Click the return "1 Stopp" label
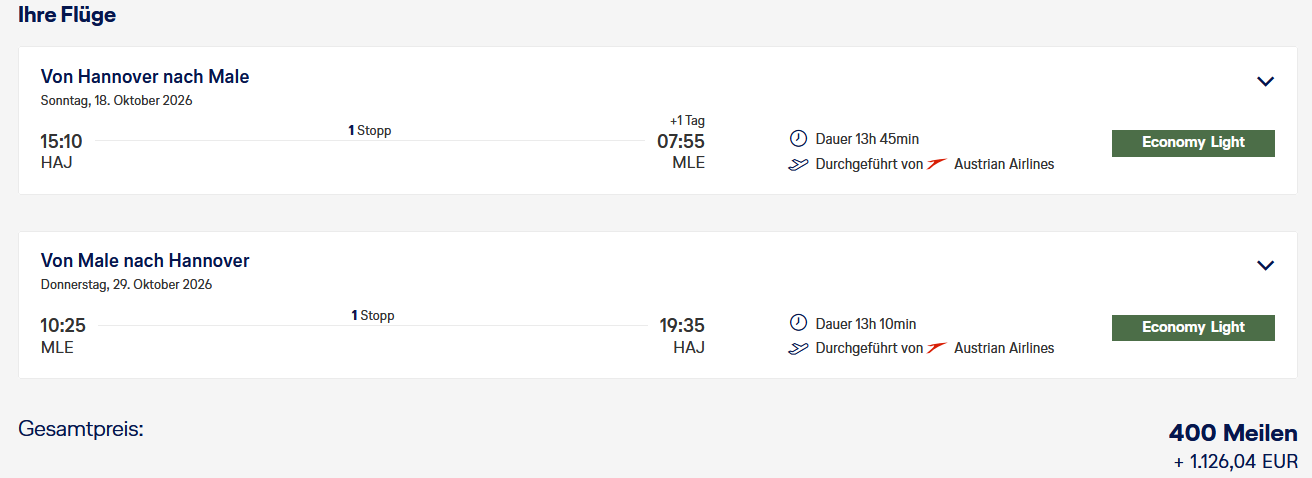The width and height of the screenshot is (1312, 478). (x=372, y=315)
